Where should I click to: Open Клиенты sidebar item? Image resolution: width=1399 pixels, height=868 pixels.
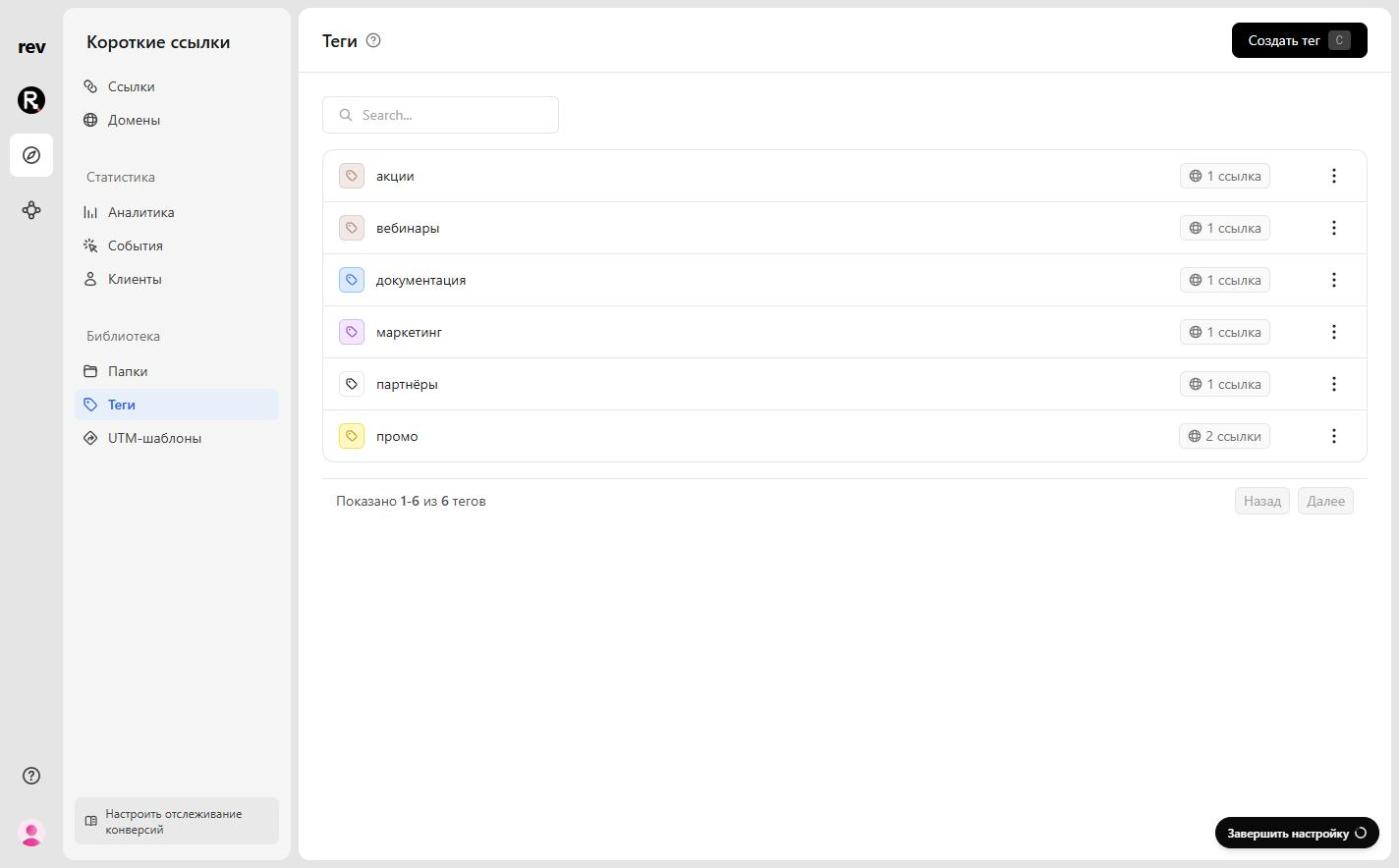(x=177, y=279)
